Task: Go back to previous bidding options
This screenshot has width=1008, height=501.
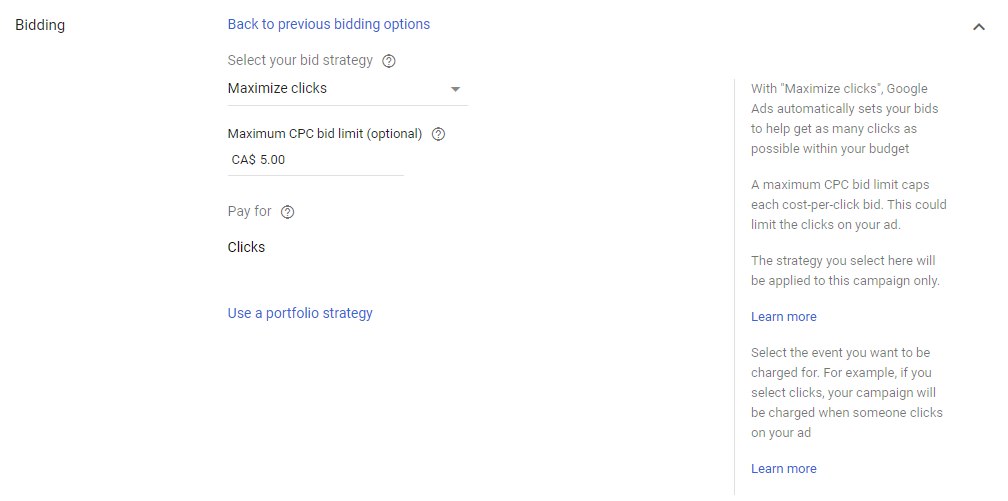Action: (329, 24)
